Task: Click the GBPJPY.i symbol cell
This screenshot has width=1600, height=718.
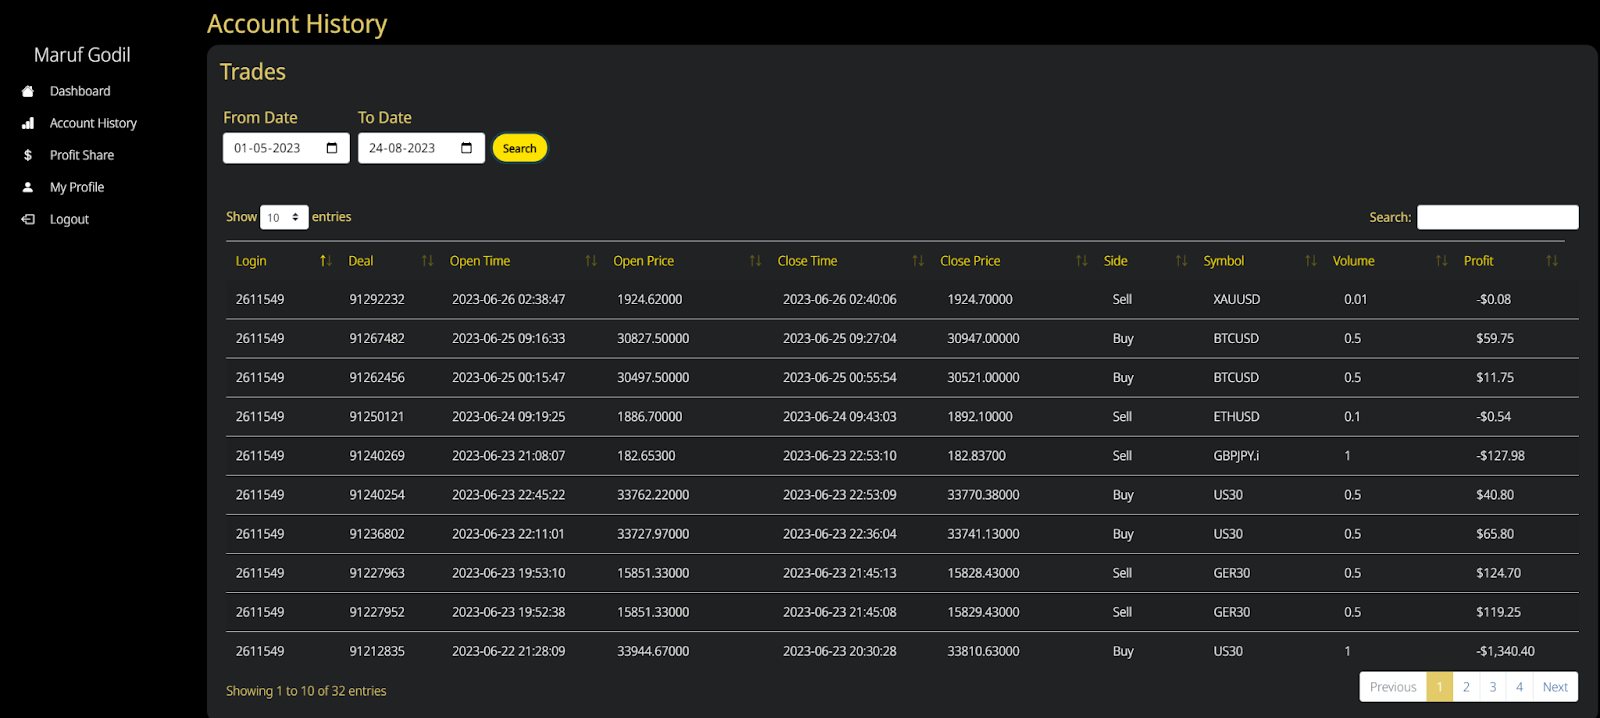Action: pos(1236,455)
